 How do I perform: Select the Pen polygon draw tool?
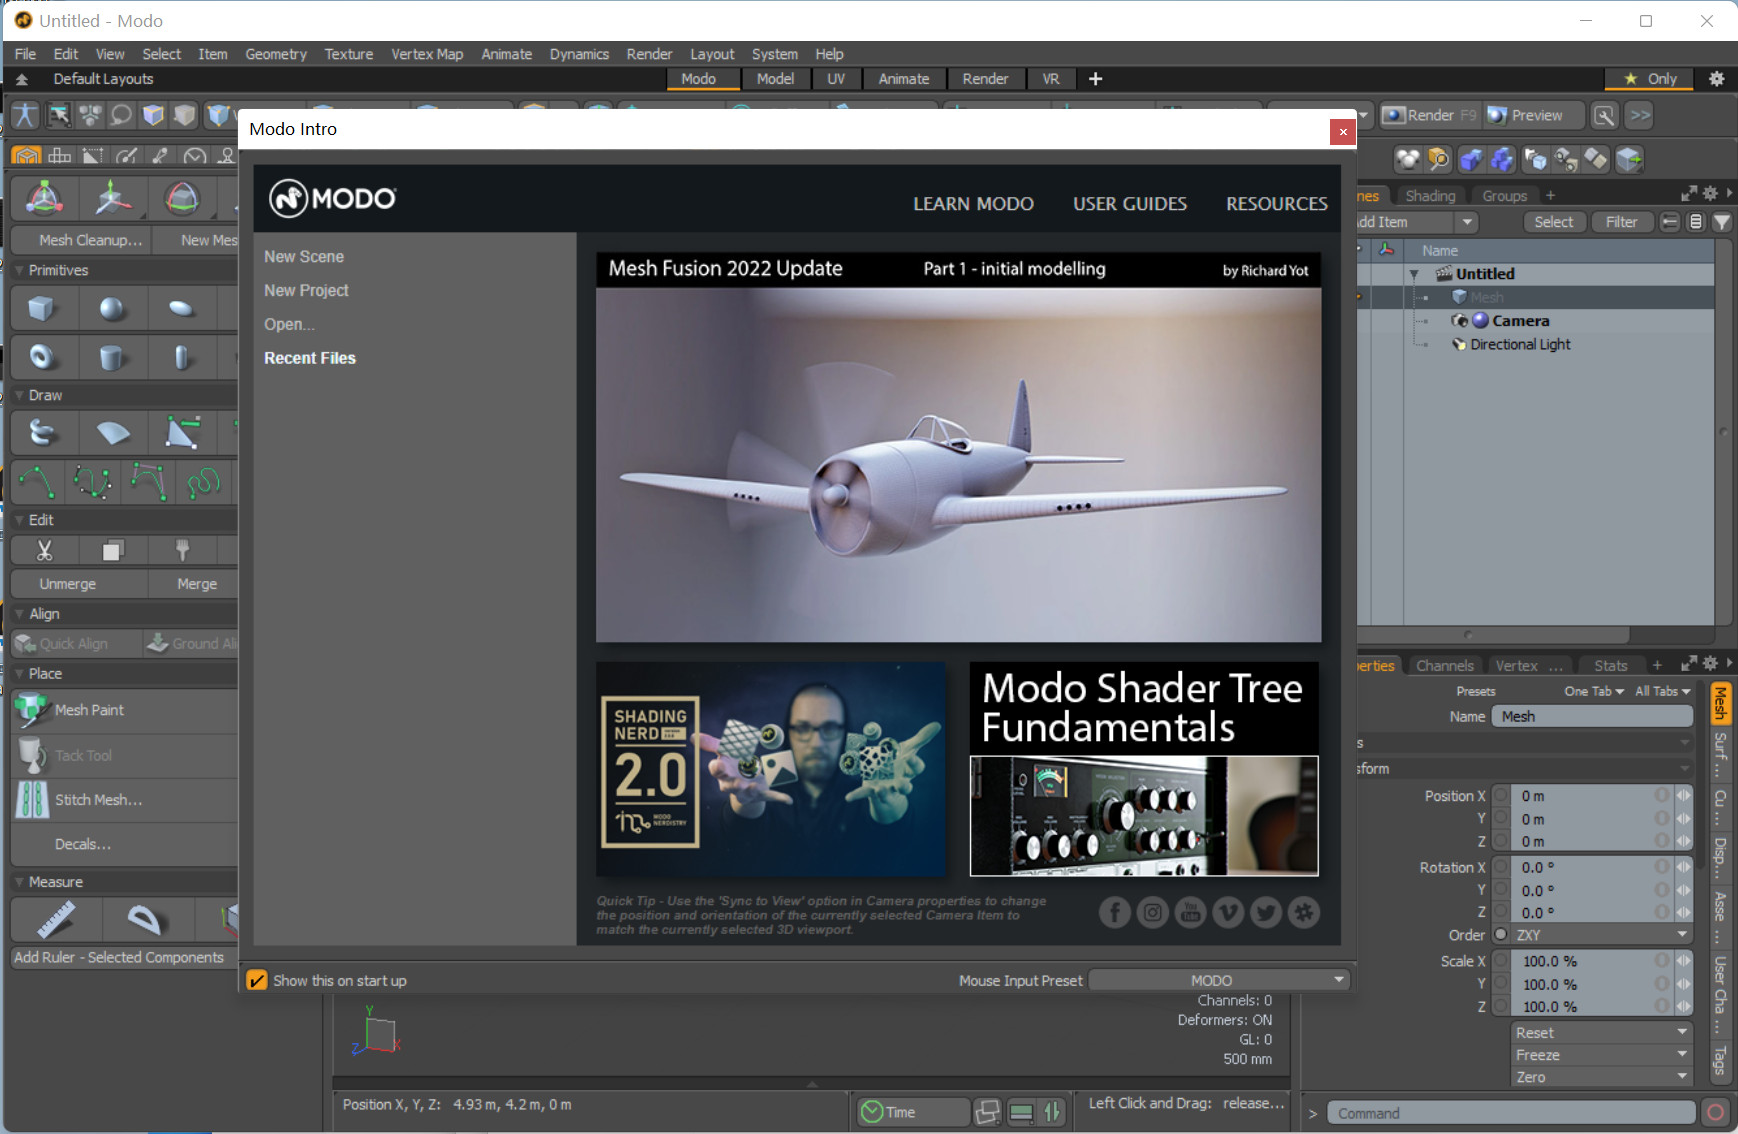point(181,433)
